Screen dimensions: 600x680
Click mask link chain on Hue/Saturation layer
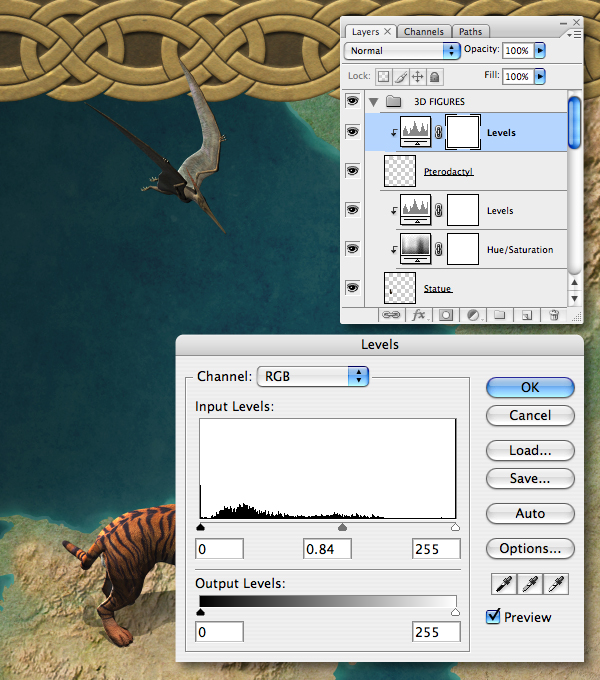(439, 249)
